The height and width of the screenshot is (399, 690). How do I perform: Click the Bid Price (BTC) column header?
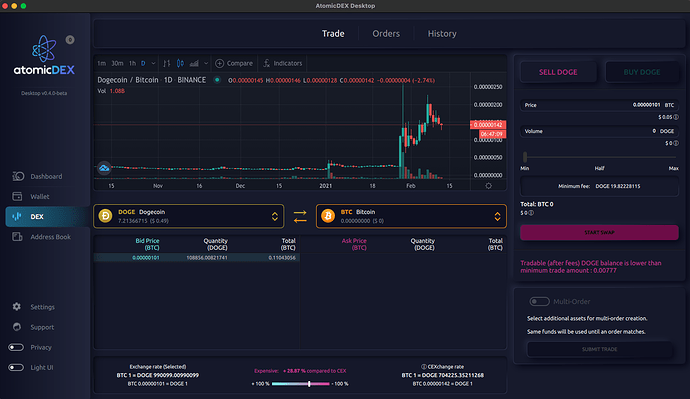(x=147, y=244)
